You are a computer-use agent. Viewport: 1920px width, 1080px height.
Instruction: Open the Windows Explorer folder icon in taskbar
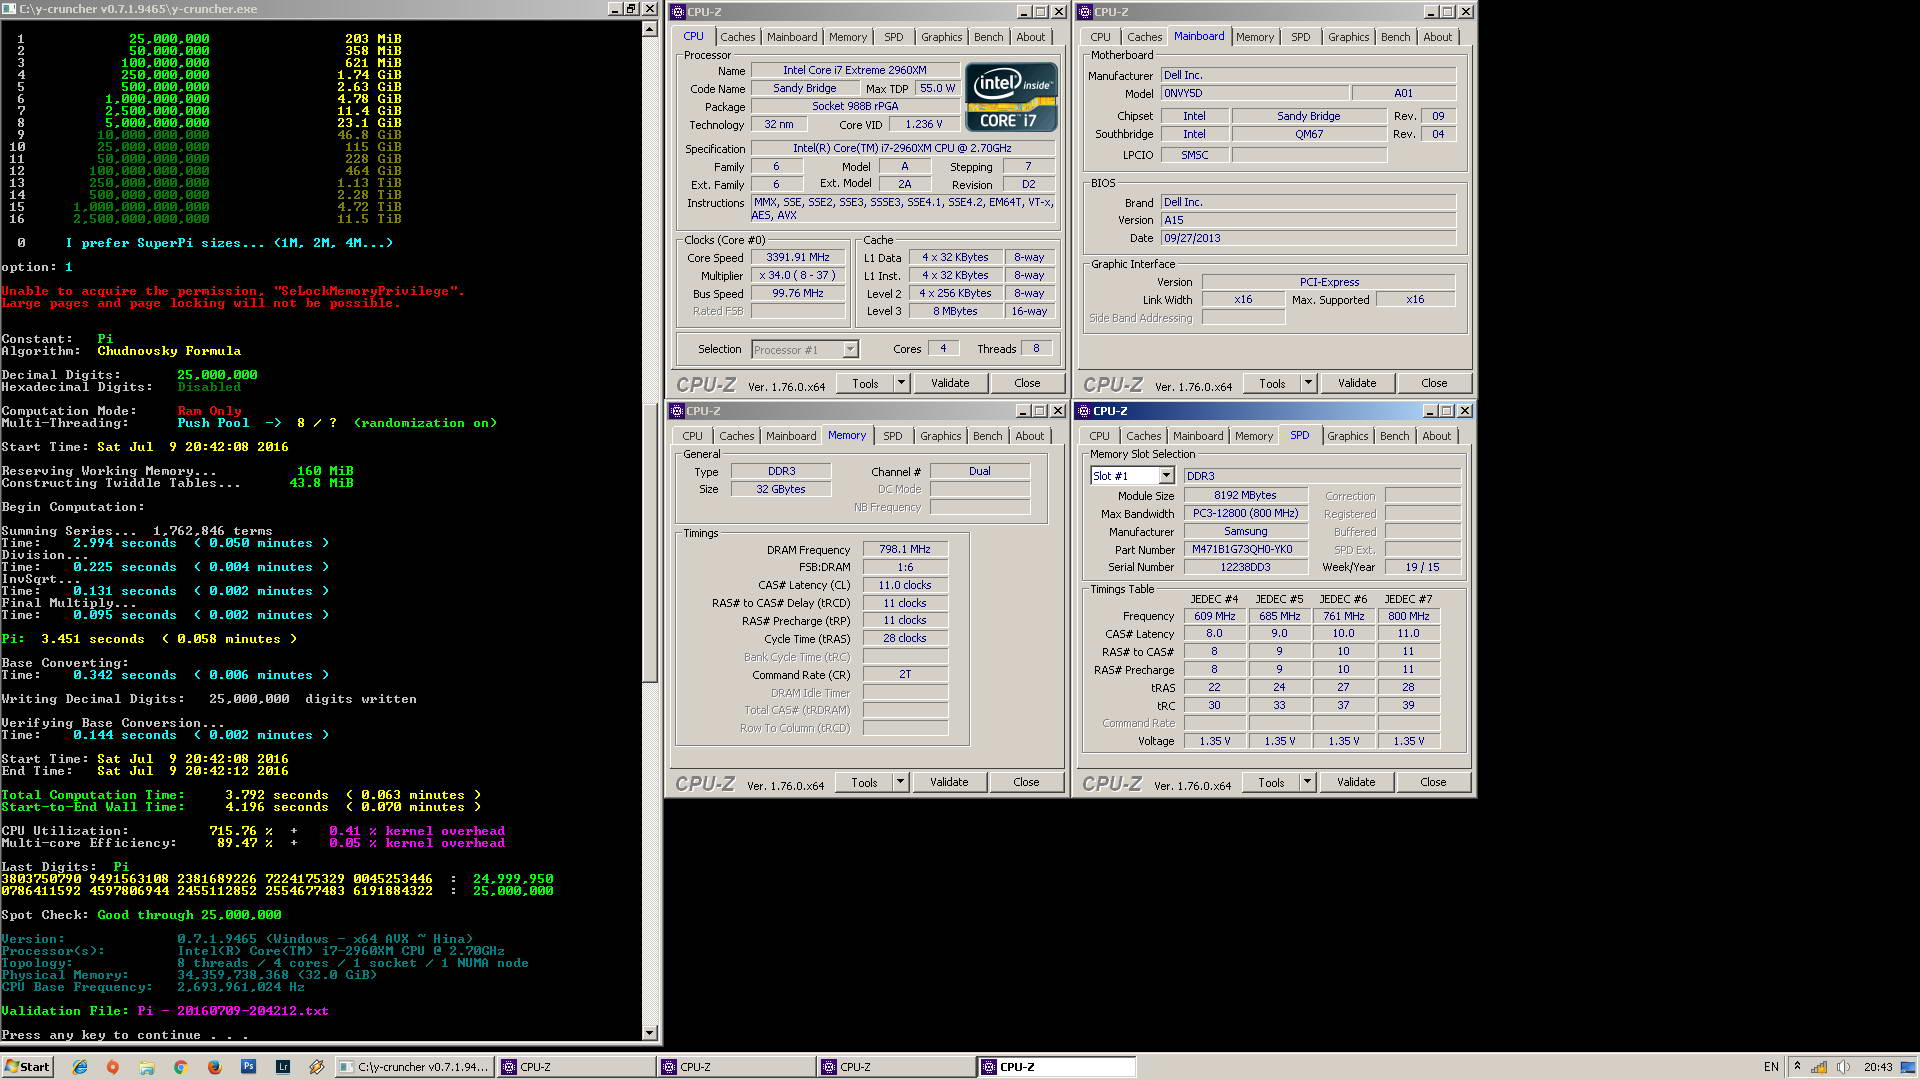(x=146, y=1067)
